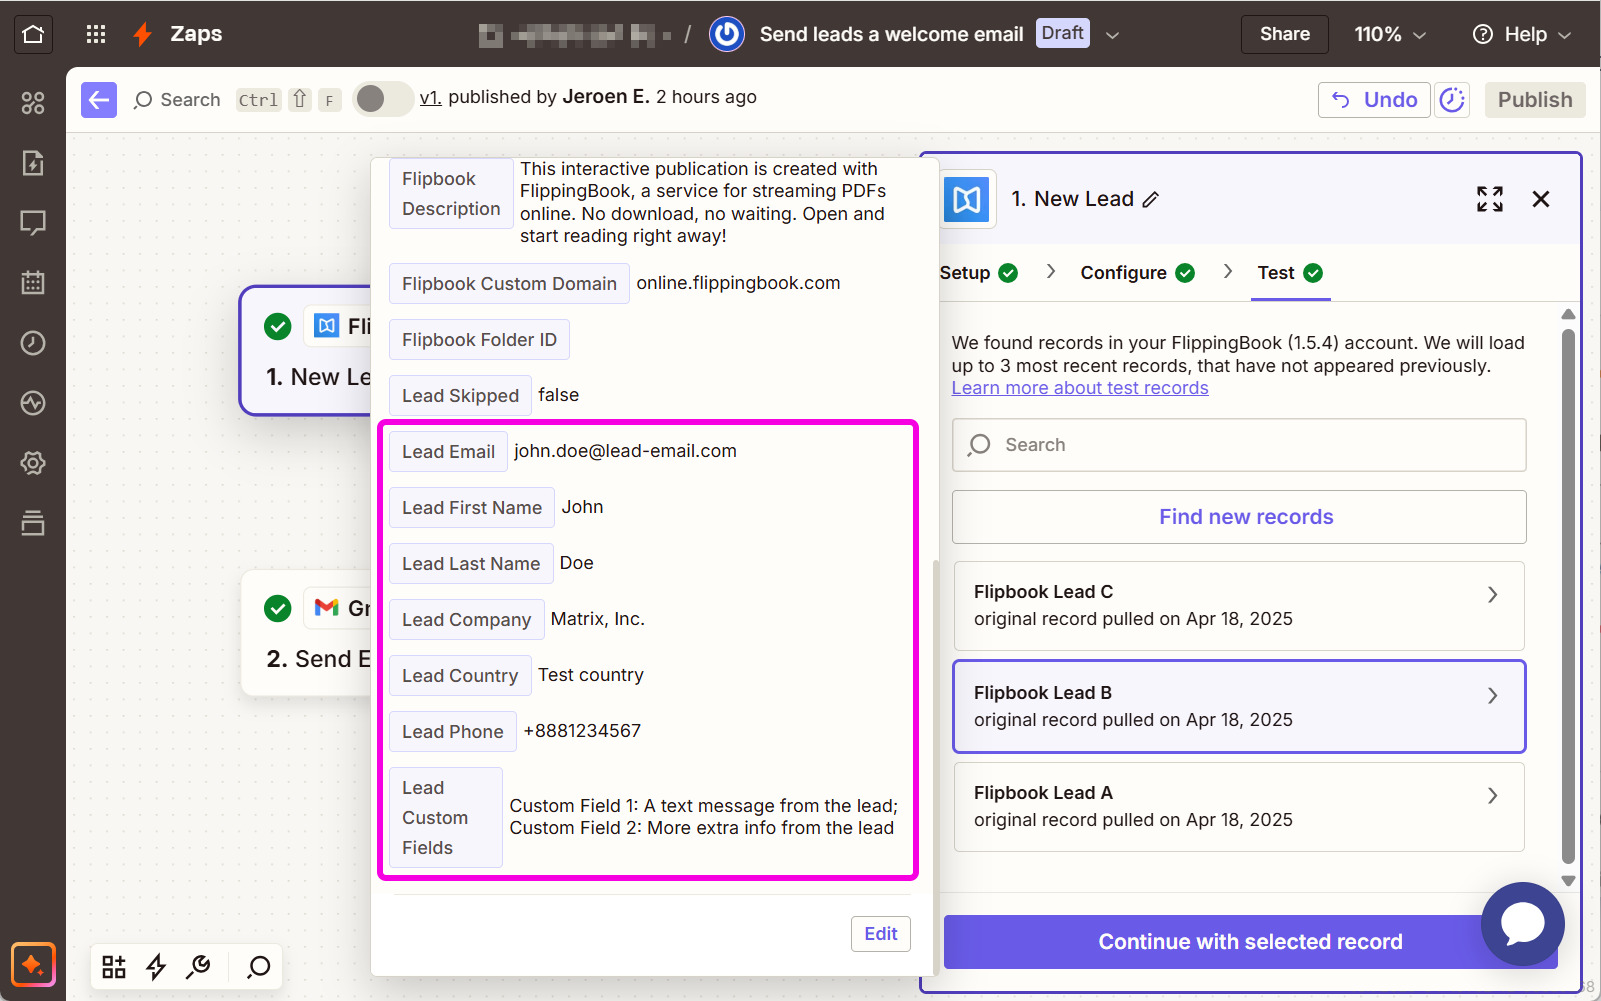
Task: Click the record popup vertical scrollbar
Action: click(936, 765)
